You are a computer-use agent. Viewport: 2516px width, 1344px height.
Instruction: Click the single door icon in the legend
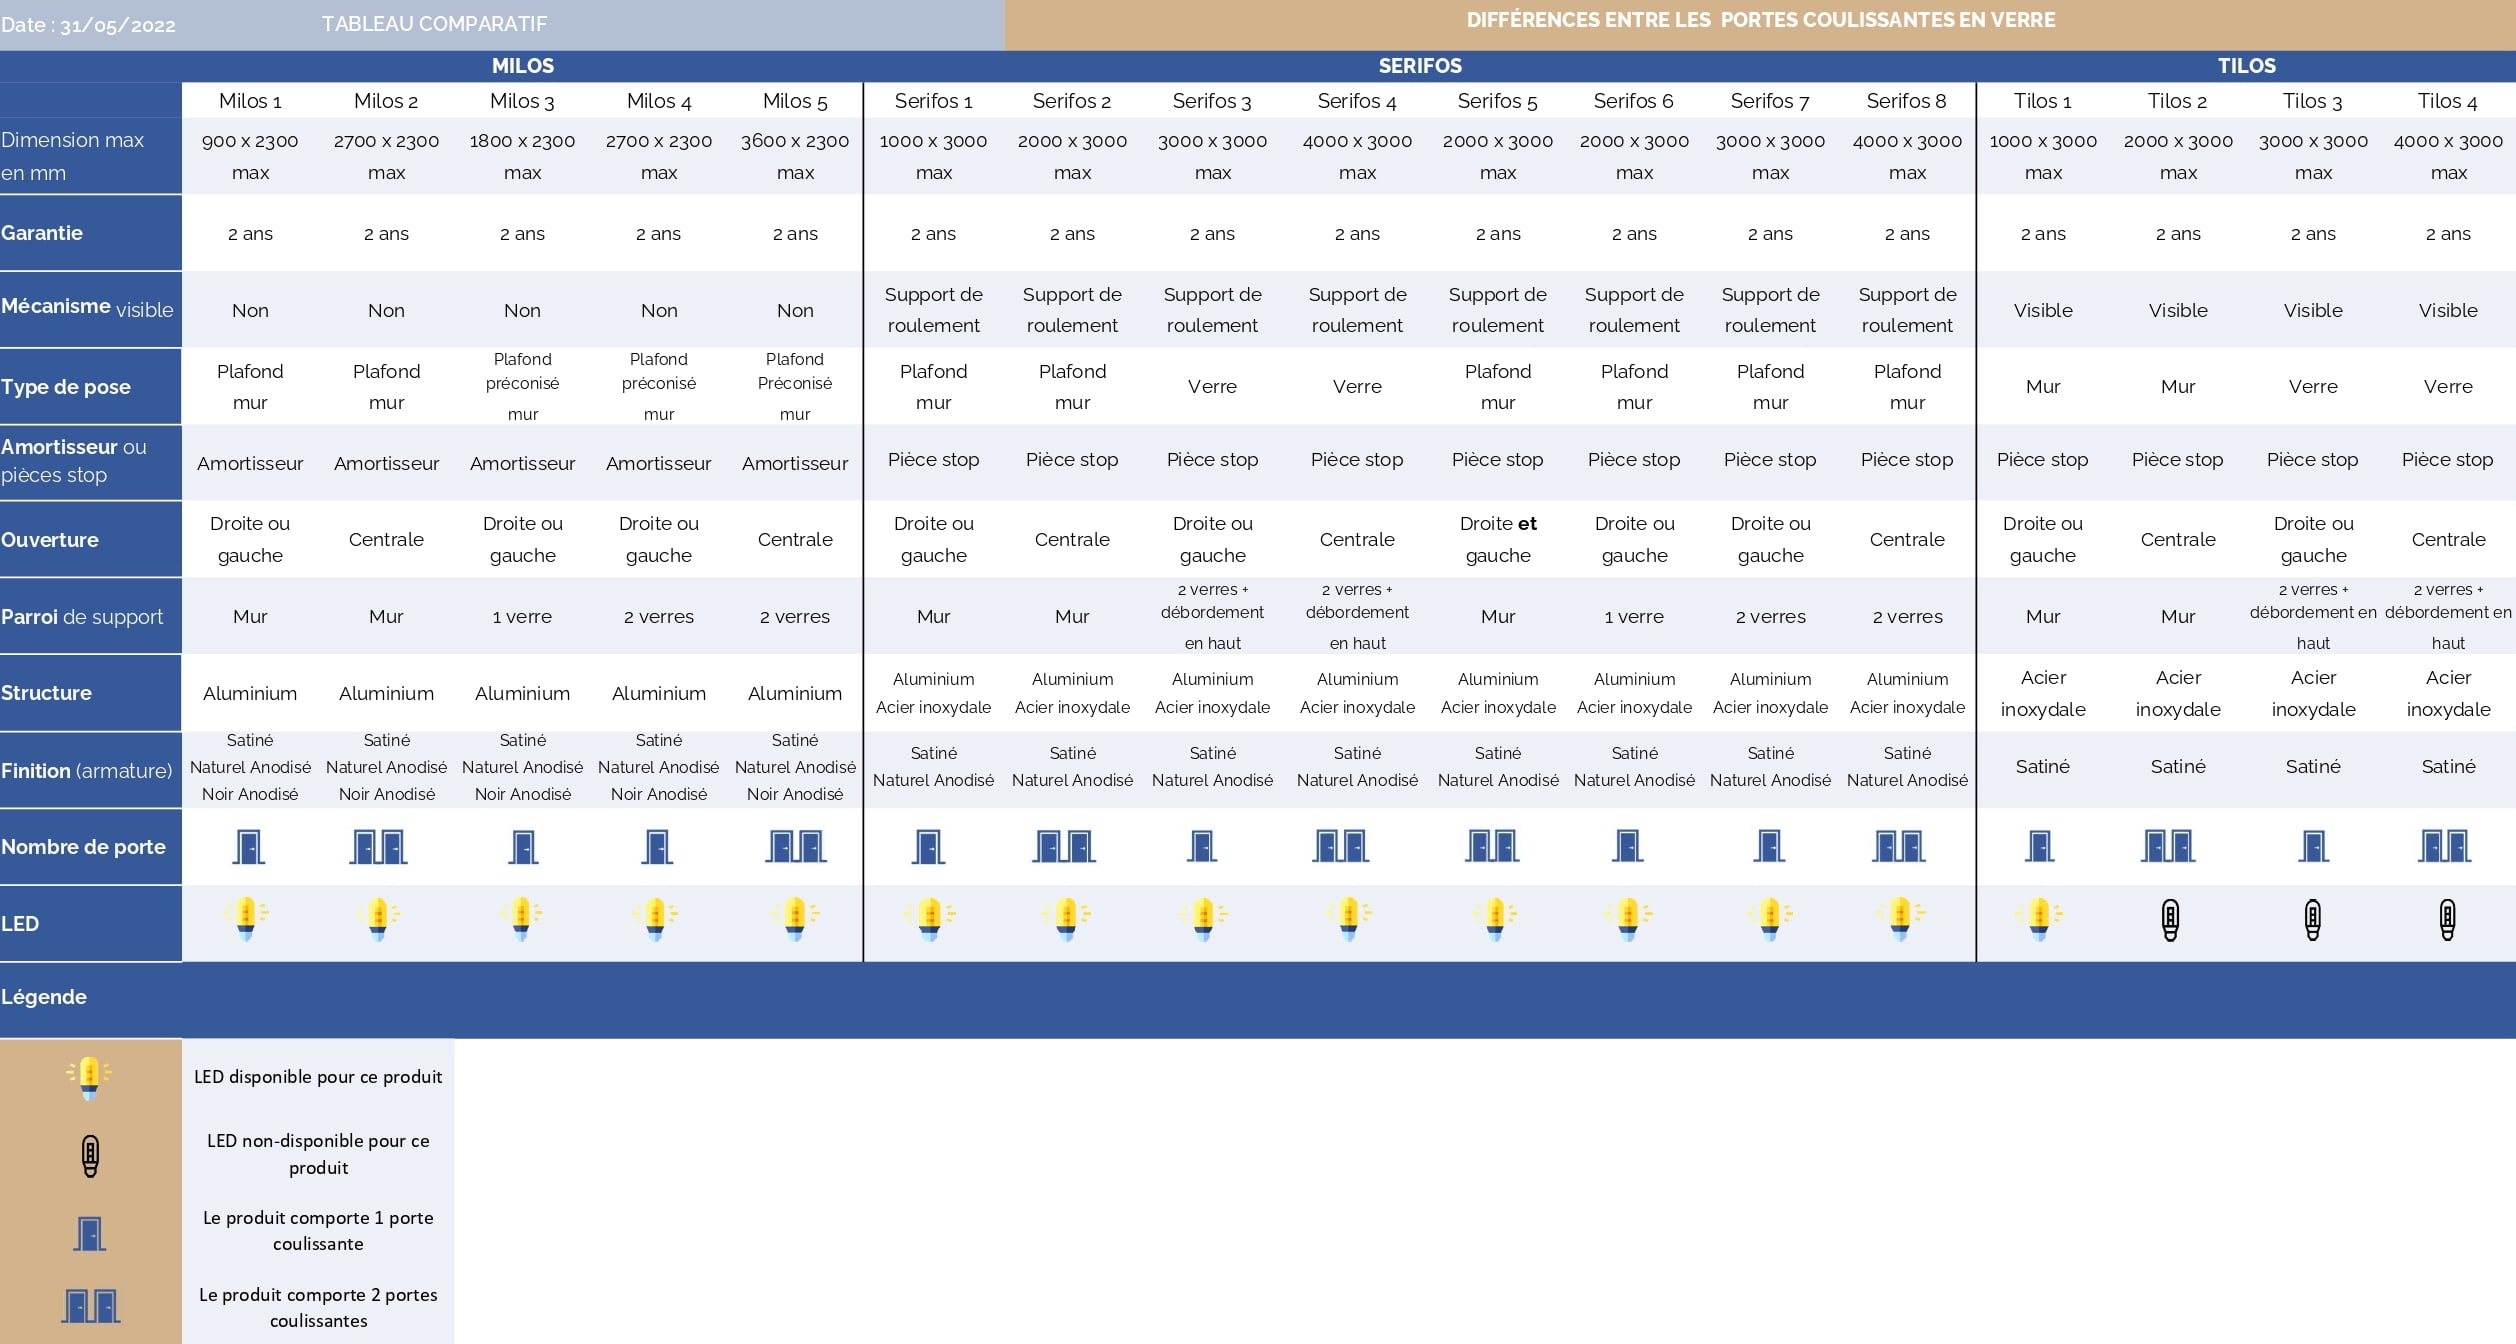pyautogui.click(x=89, y=1233)
